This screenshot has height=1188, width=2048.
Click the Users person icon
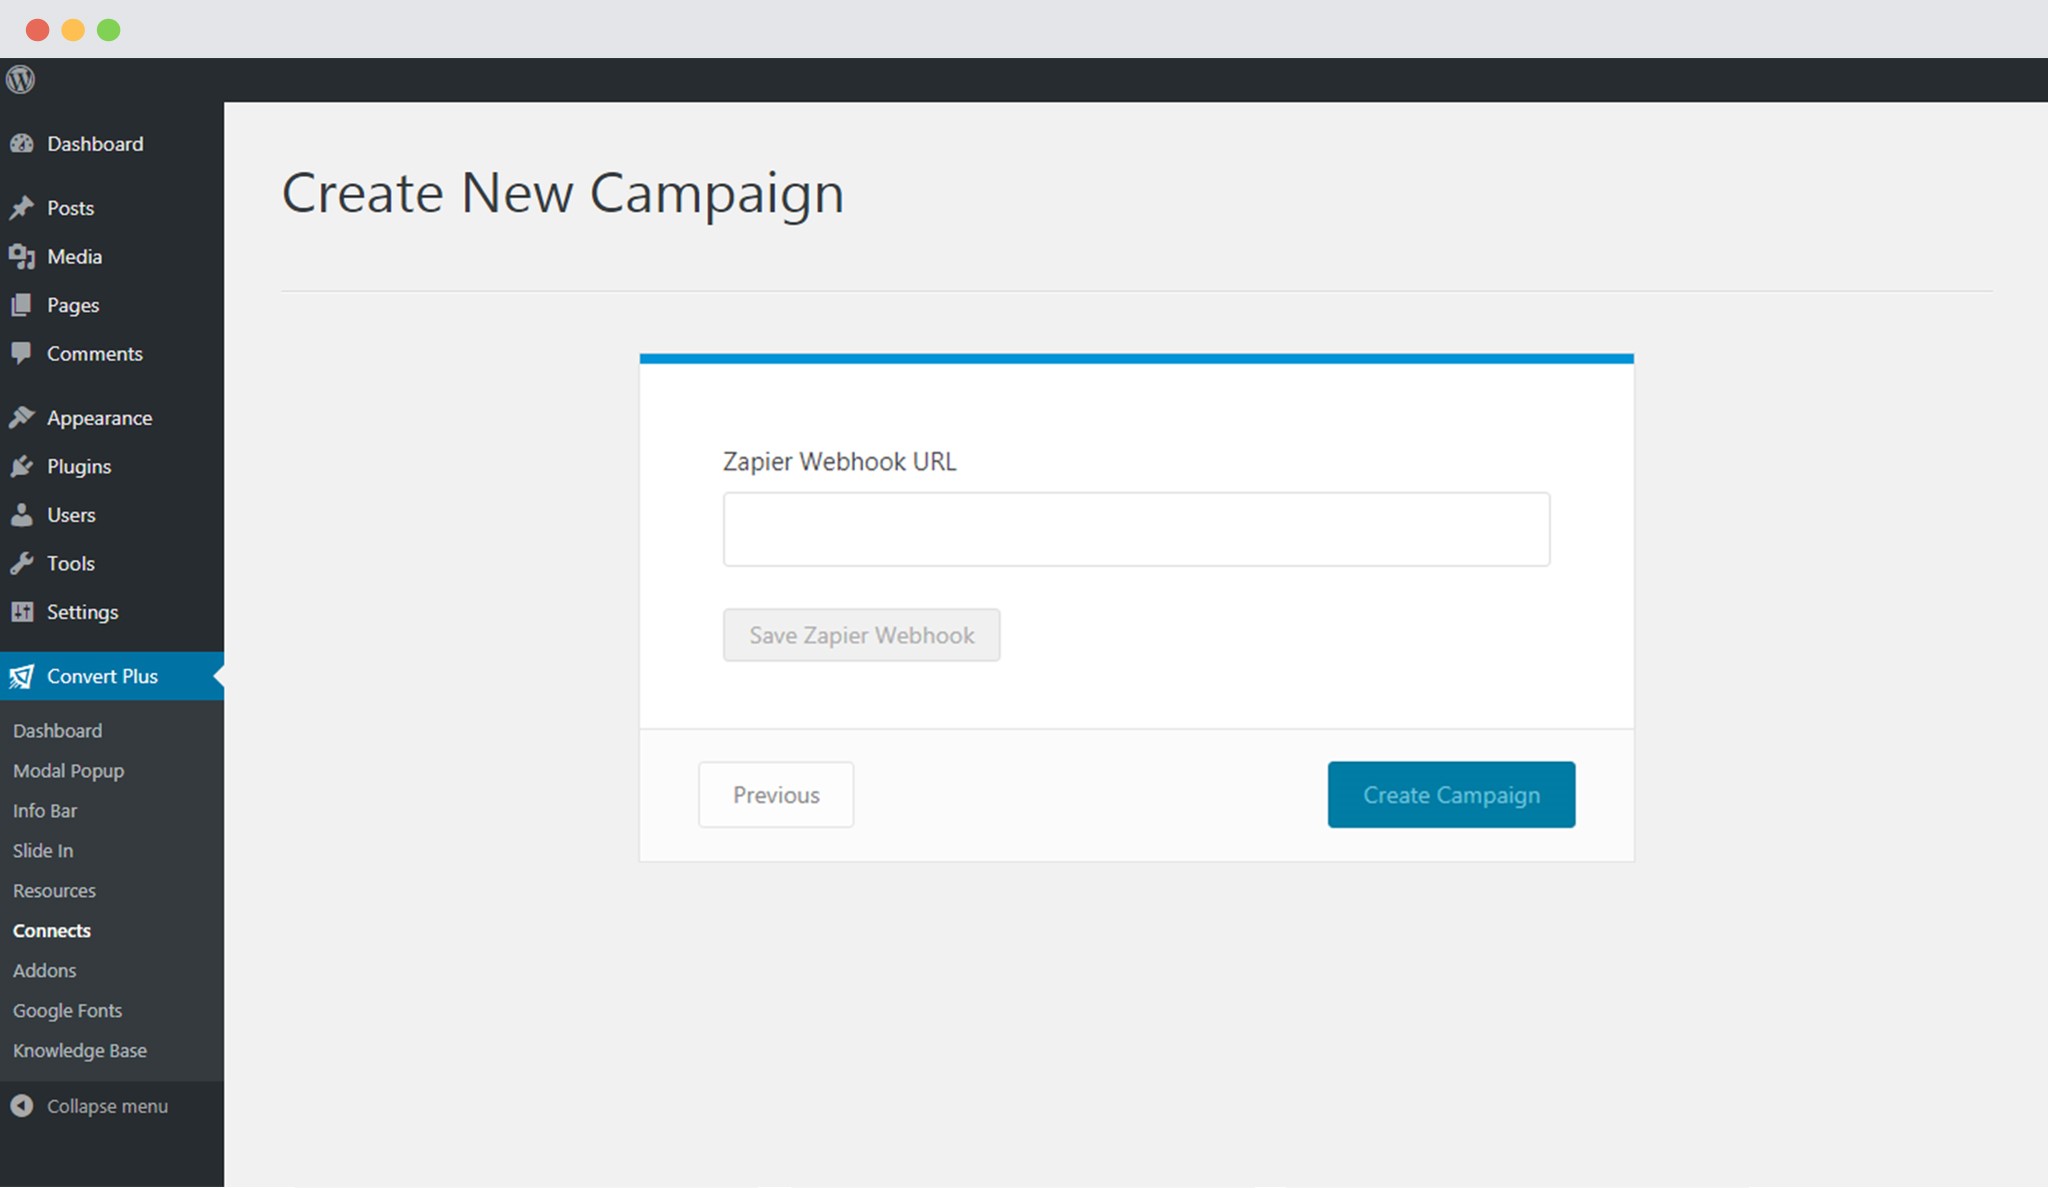(x=21, y=515)
